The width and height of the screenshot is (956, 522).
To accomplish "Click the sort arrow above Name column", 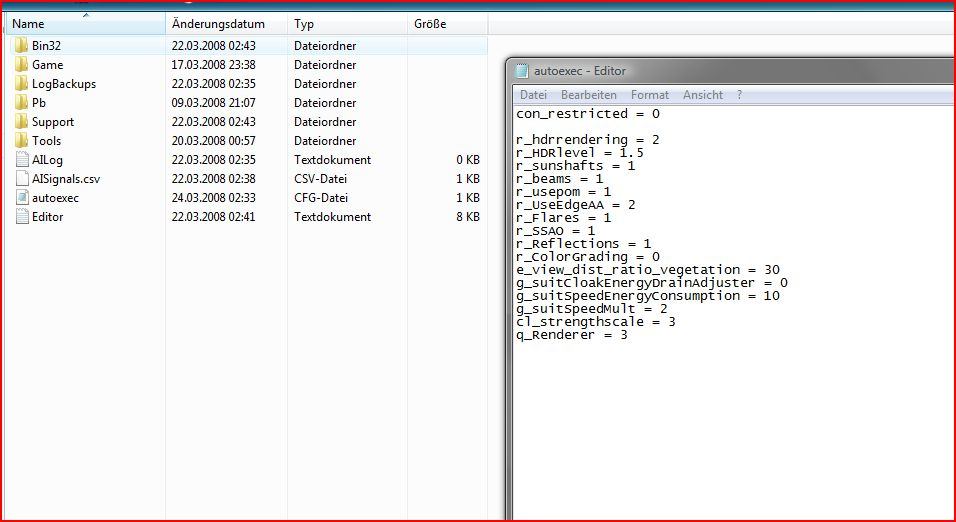I will tap(86, 15).
